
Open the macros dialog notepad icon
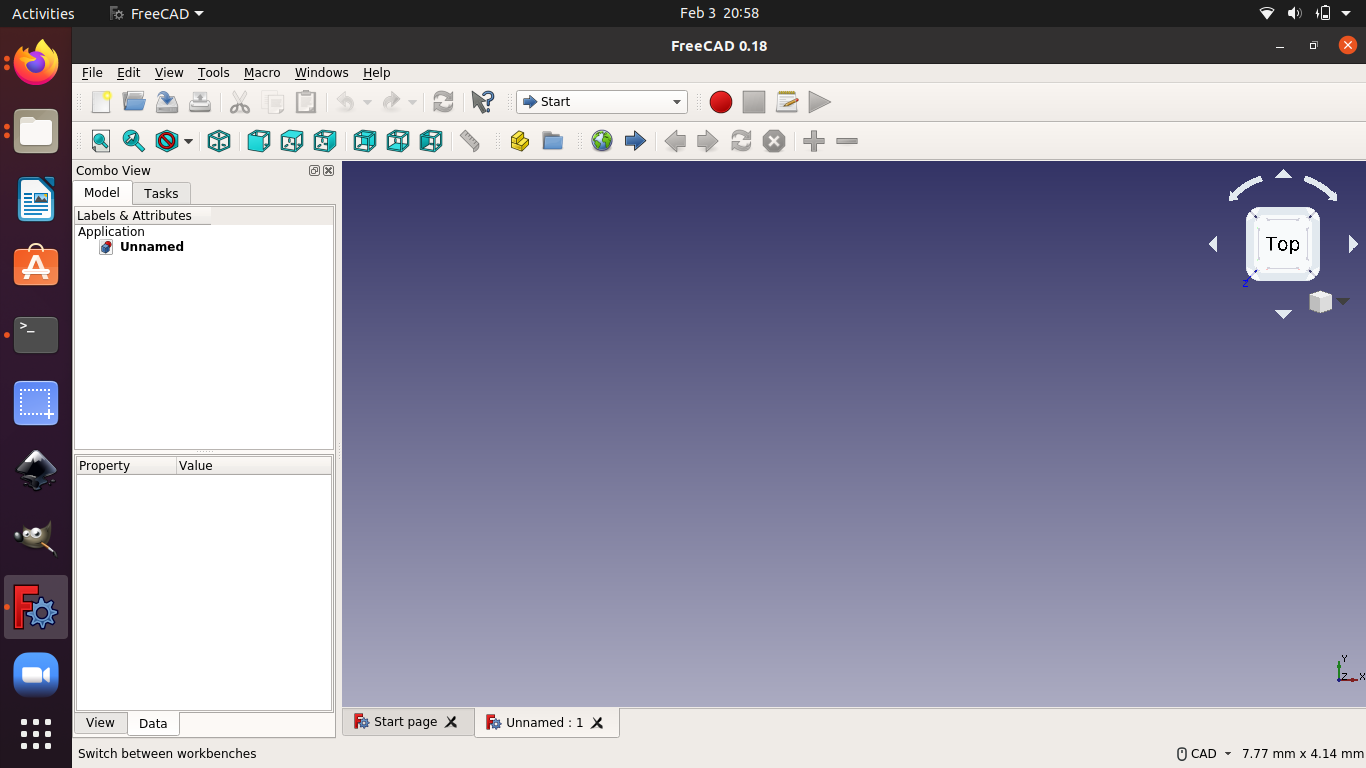[787, 102]
